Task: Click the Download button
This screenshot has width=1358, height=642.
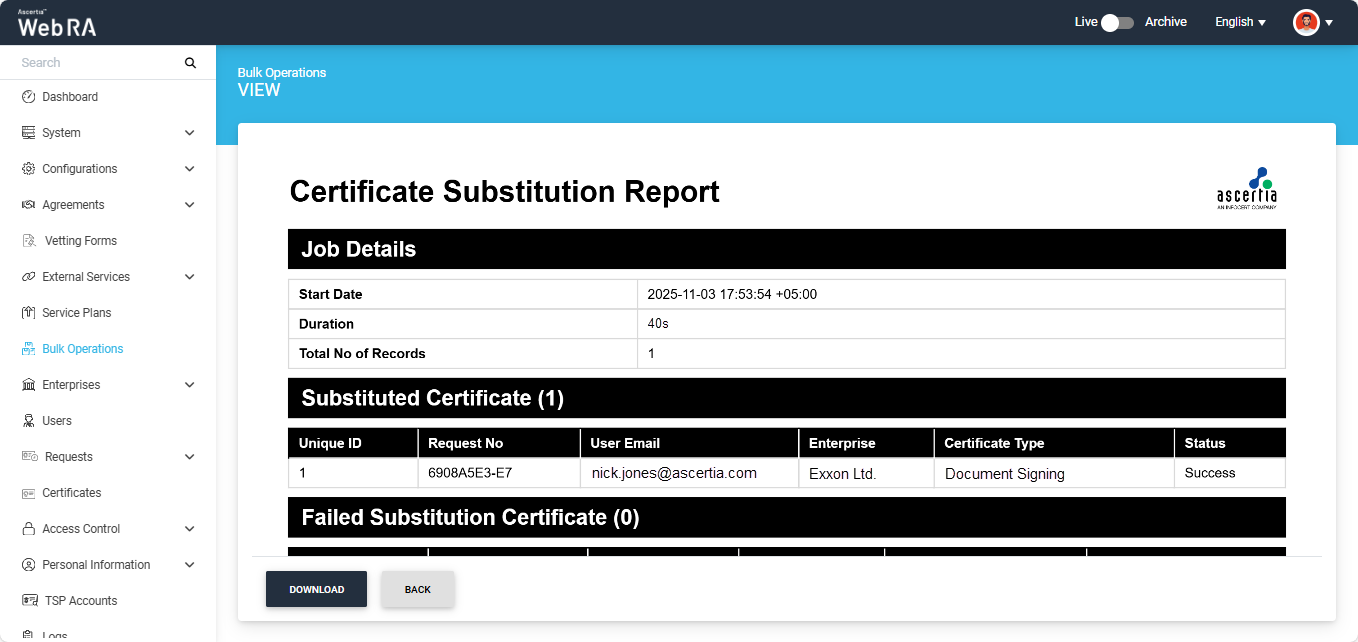Action: pyautogui.click(x=316, y=590)
